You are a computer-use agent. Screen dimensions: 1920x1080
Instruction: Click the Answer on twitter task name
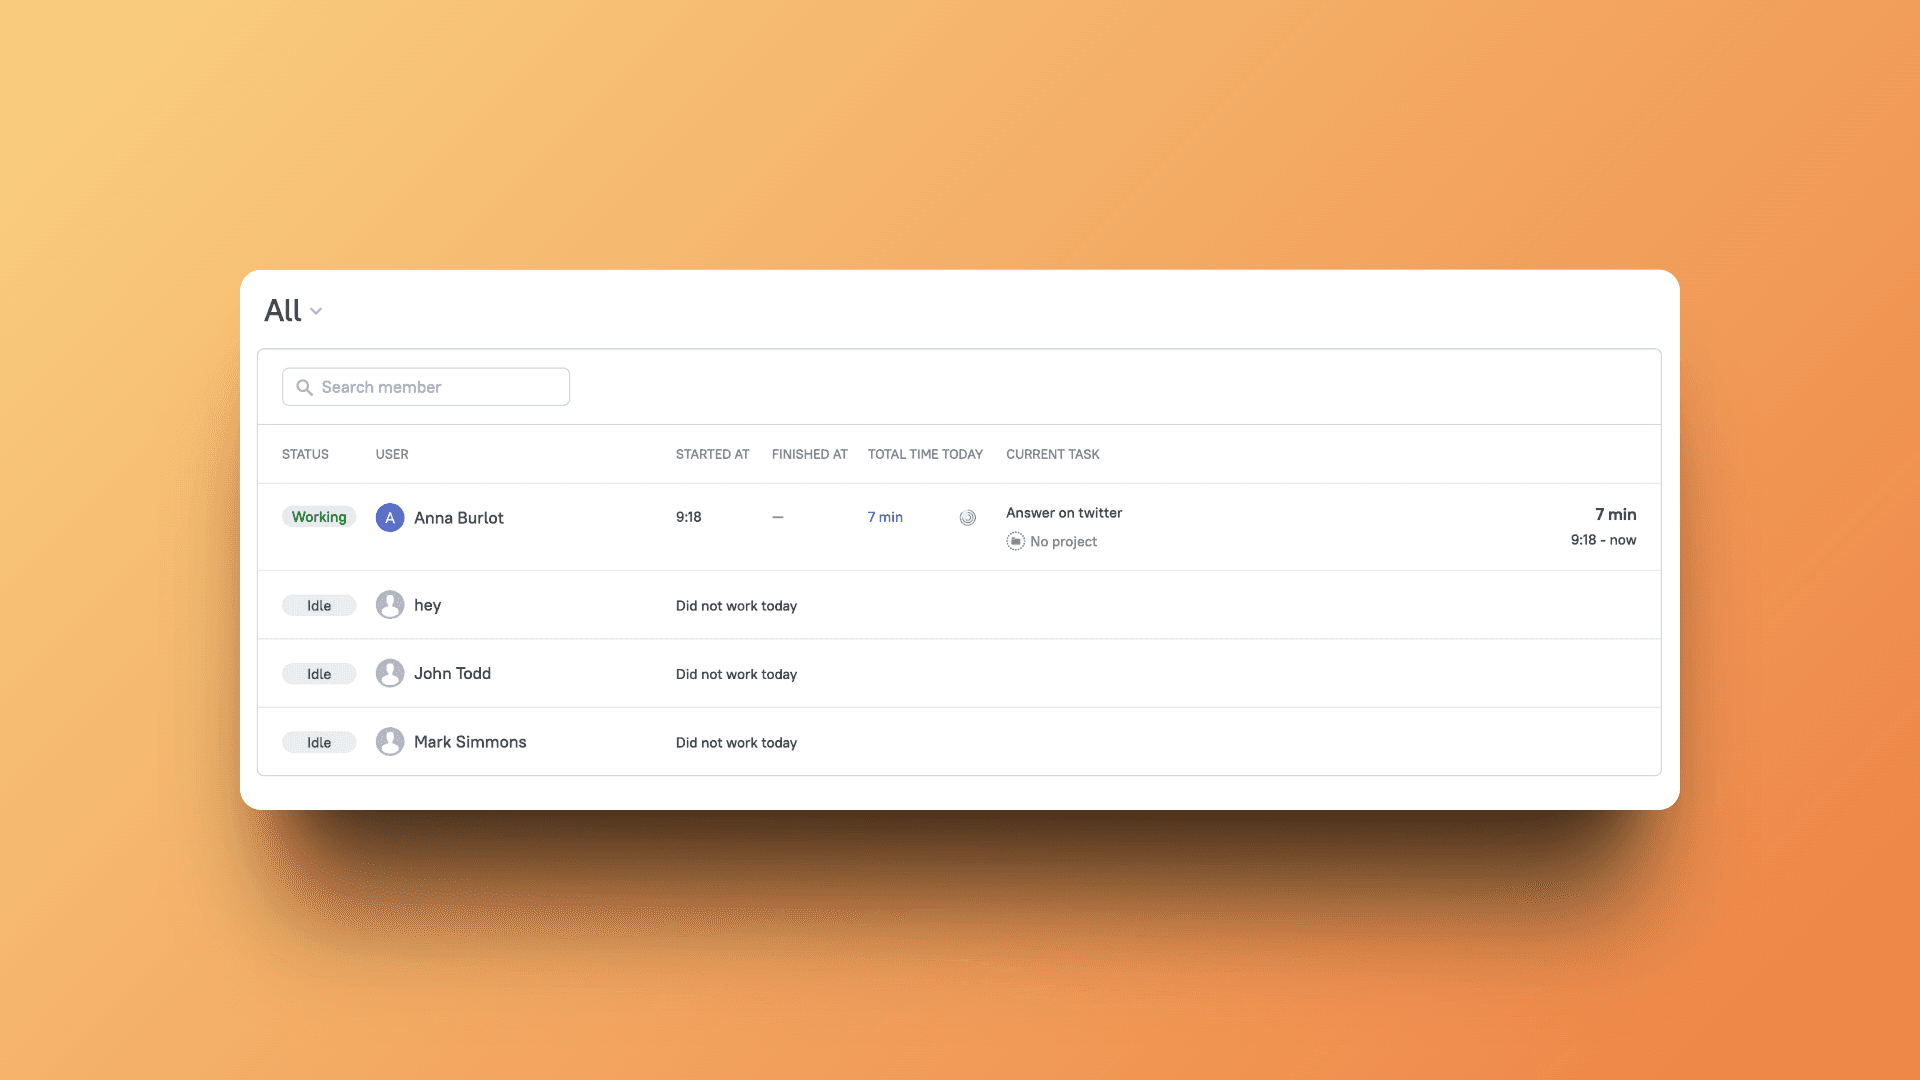[x=1064, y=512]
